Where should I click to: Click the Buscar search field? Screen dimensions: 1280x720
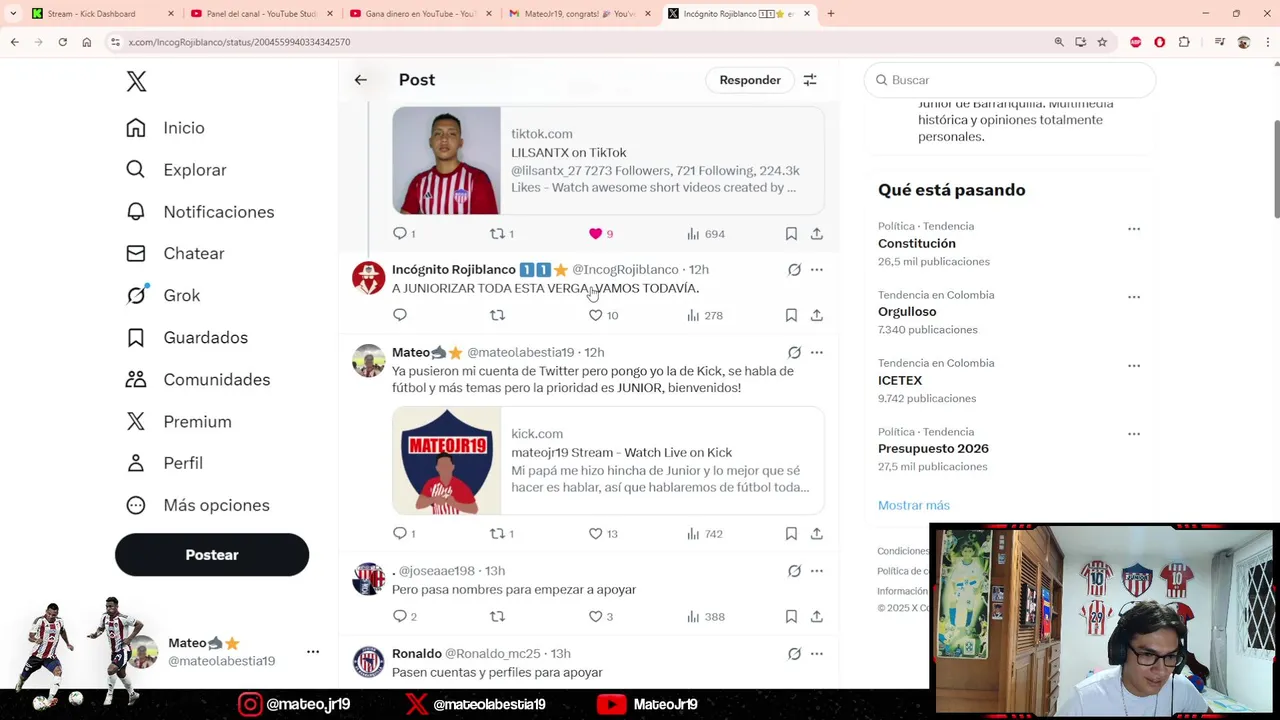point(1010,80)
